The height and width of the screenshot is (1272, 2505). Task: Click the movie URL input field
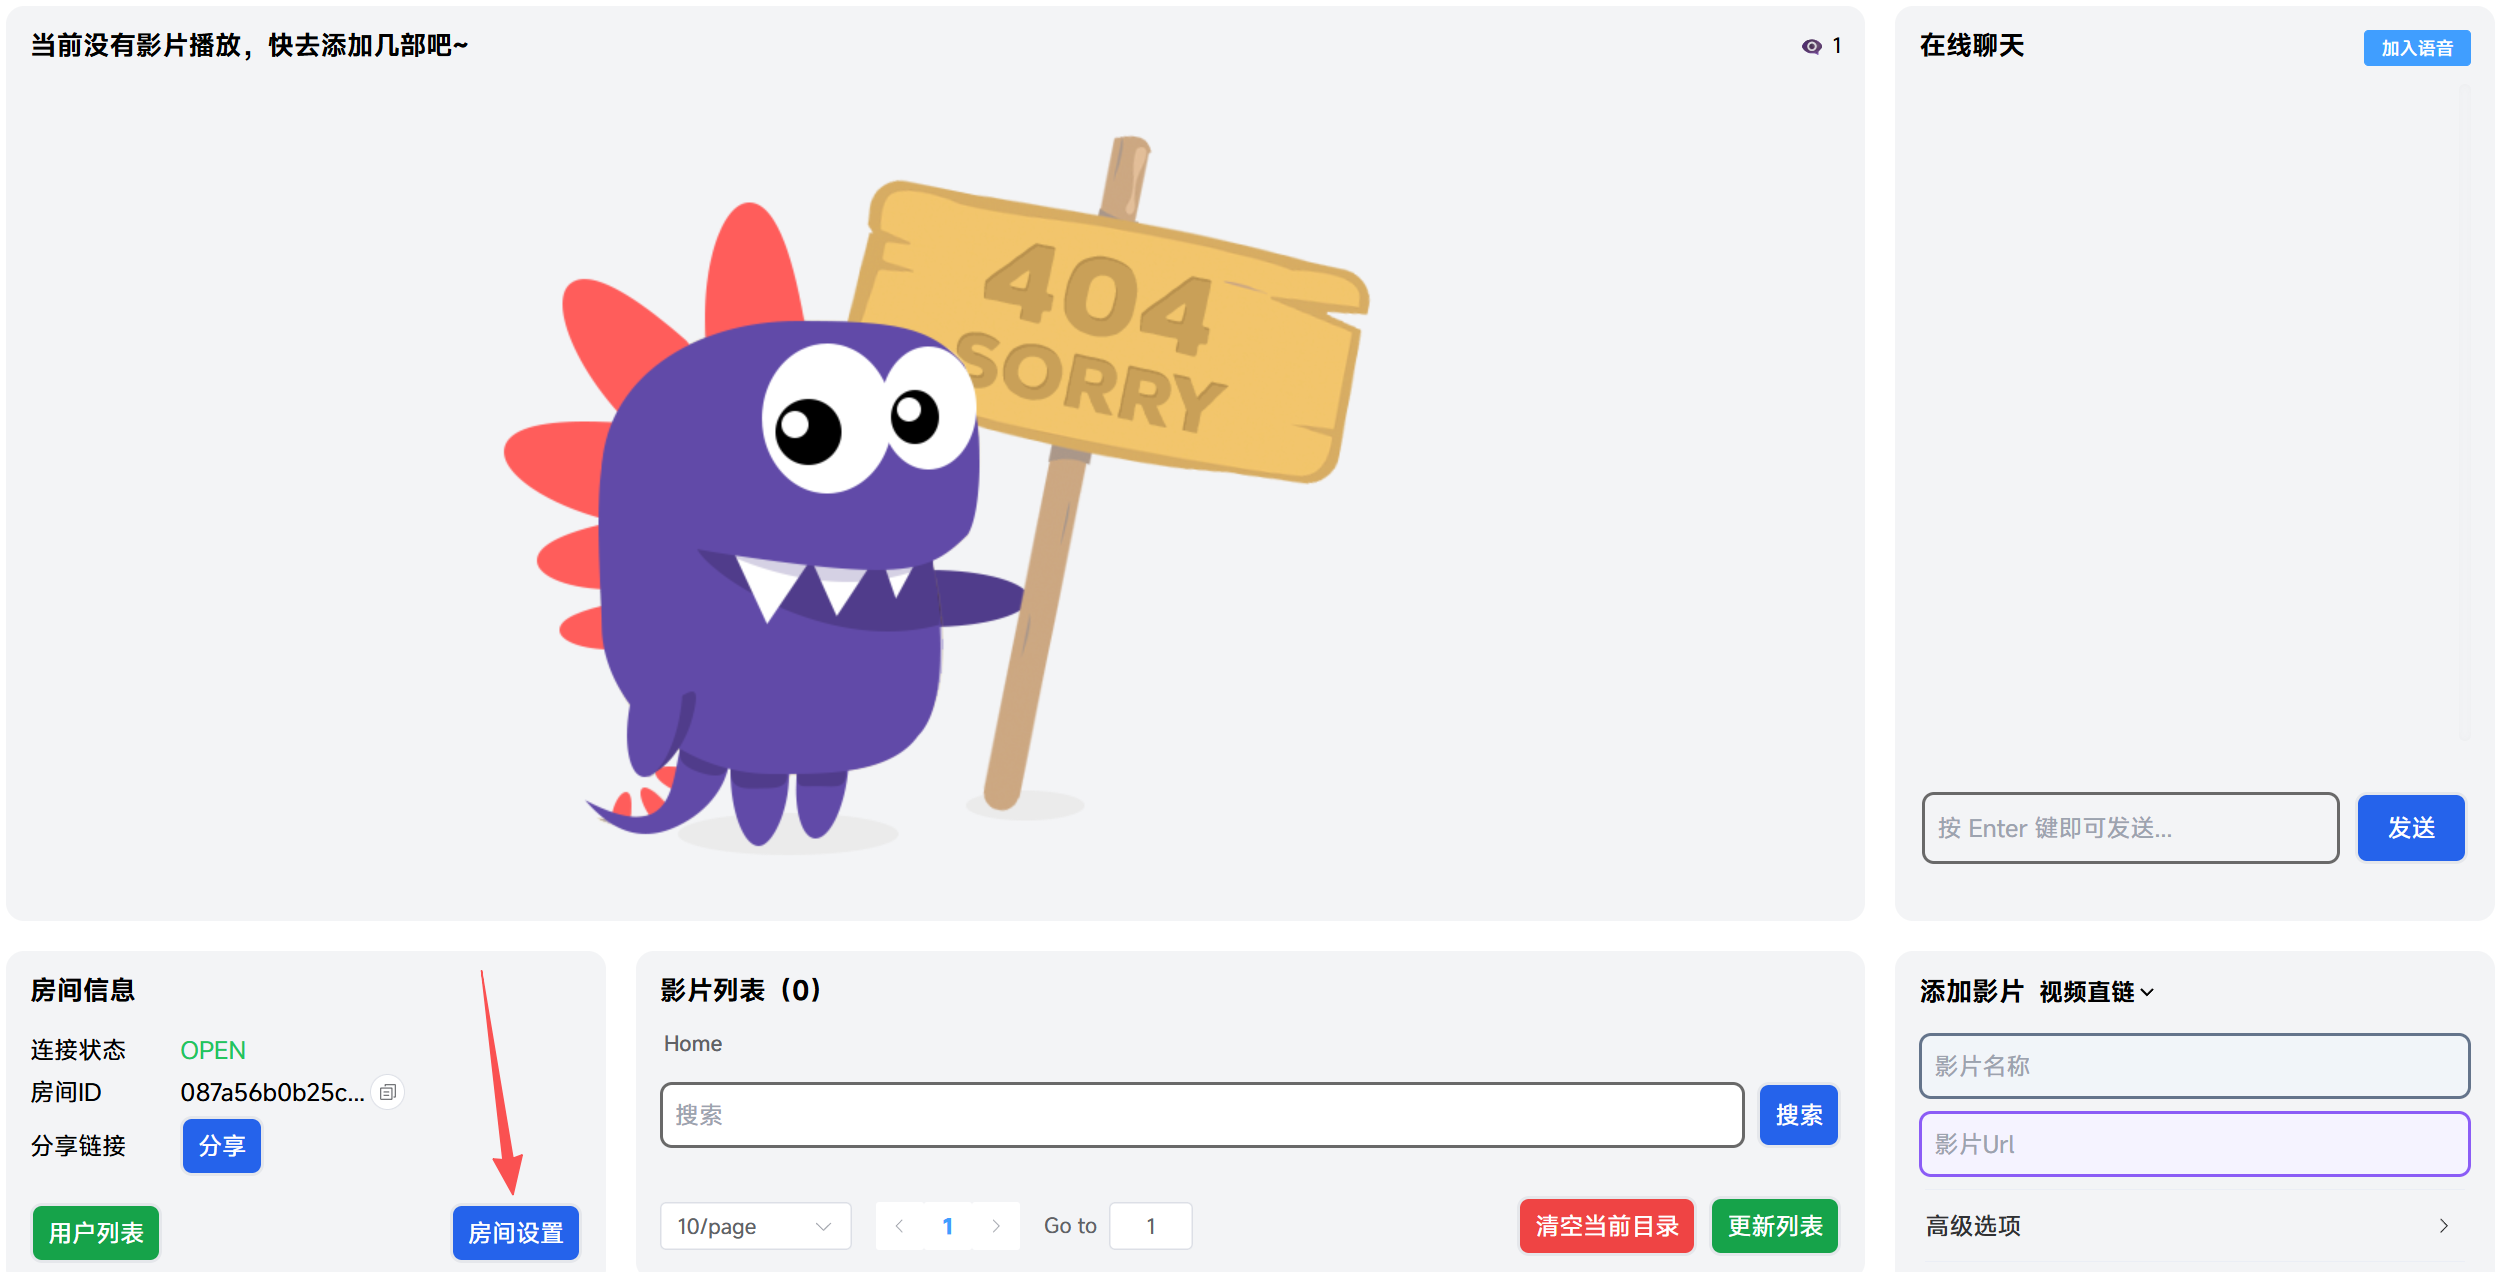click(x=2193, y=1144)
